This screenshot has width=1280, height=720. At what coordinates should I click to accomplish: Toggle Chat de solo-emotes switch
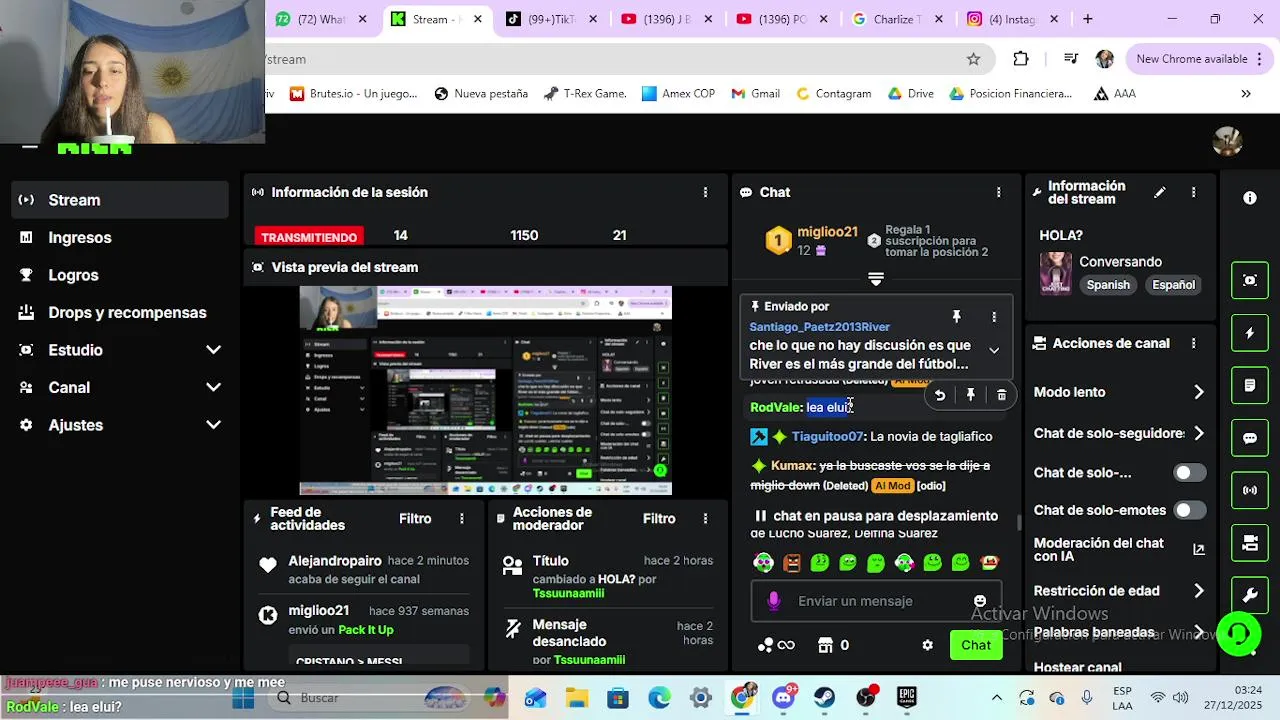pyautogui.click(x=1189, y=510)
